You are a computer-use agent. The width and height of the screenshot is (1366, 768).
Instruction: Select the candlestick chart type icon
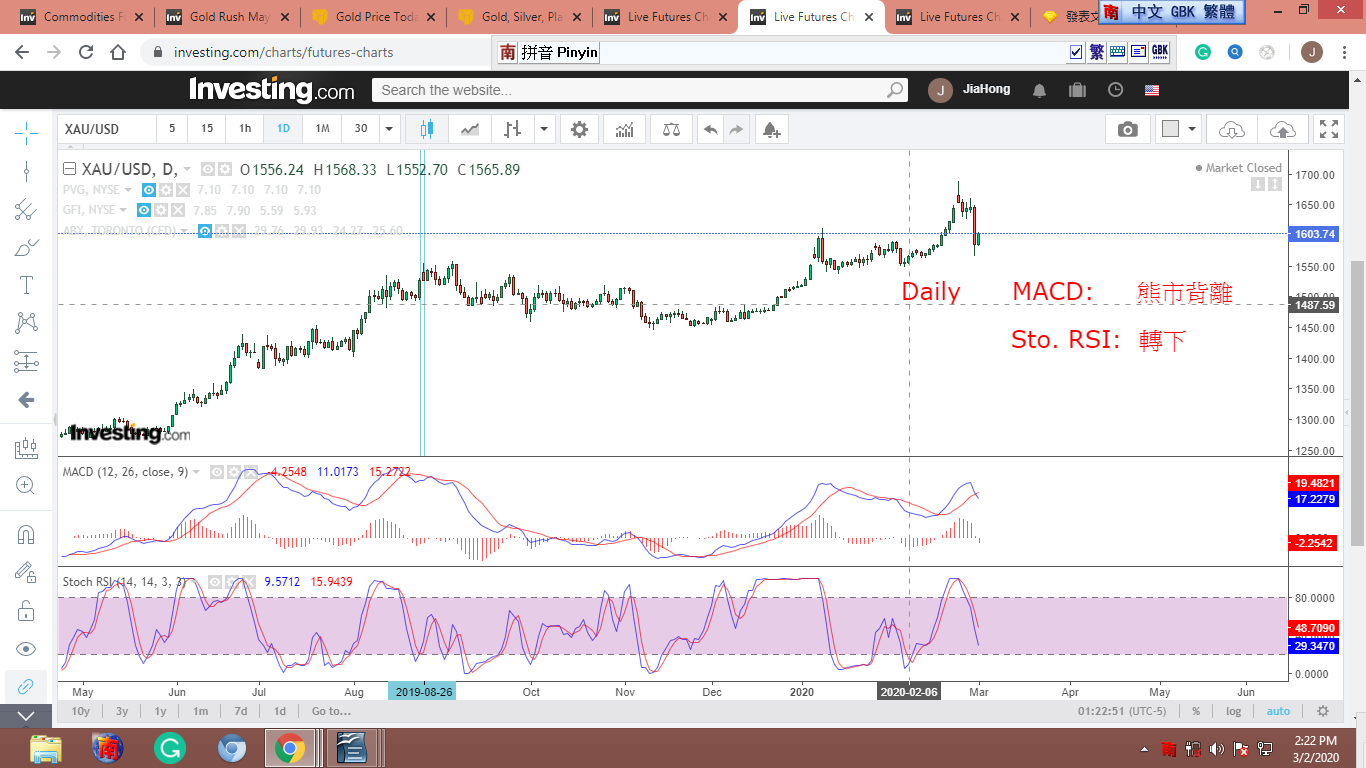tap(427, 129)
